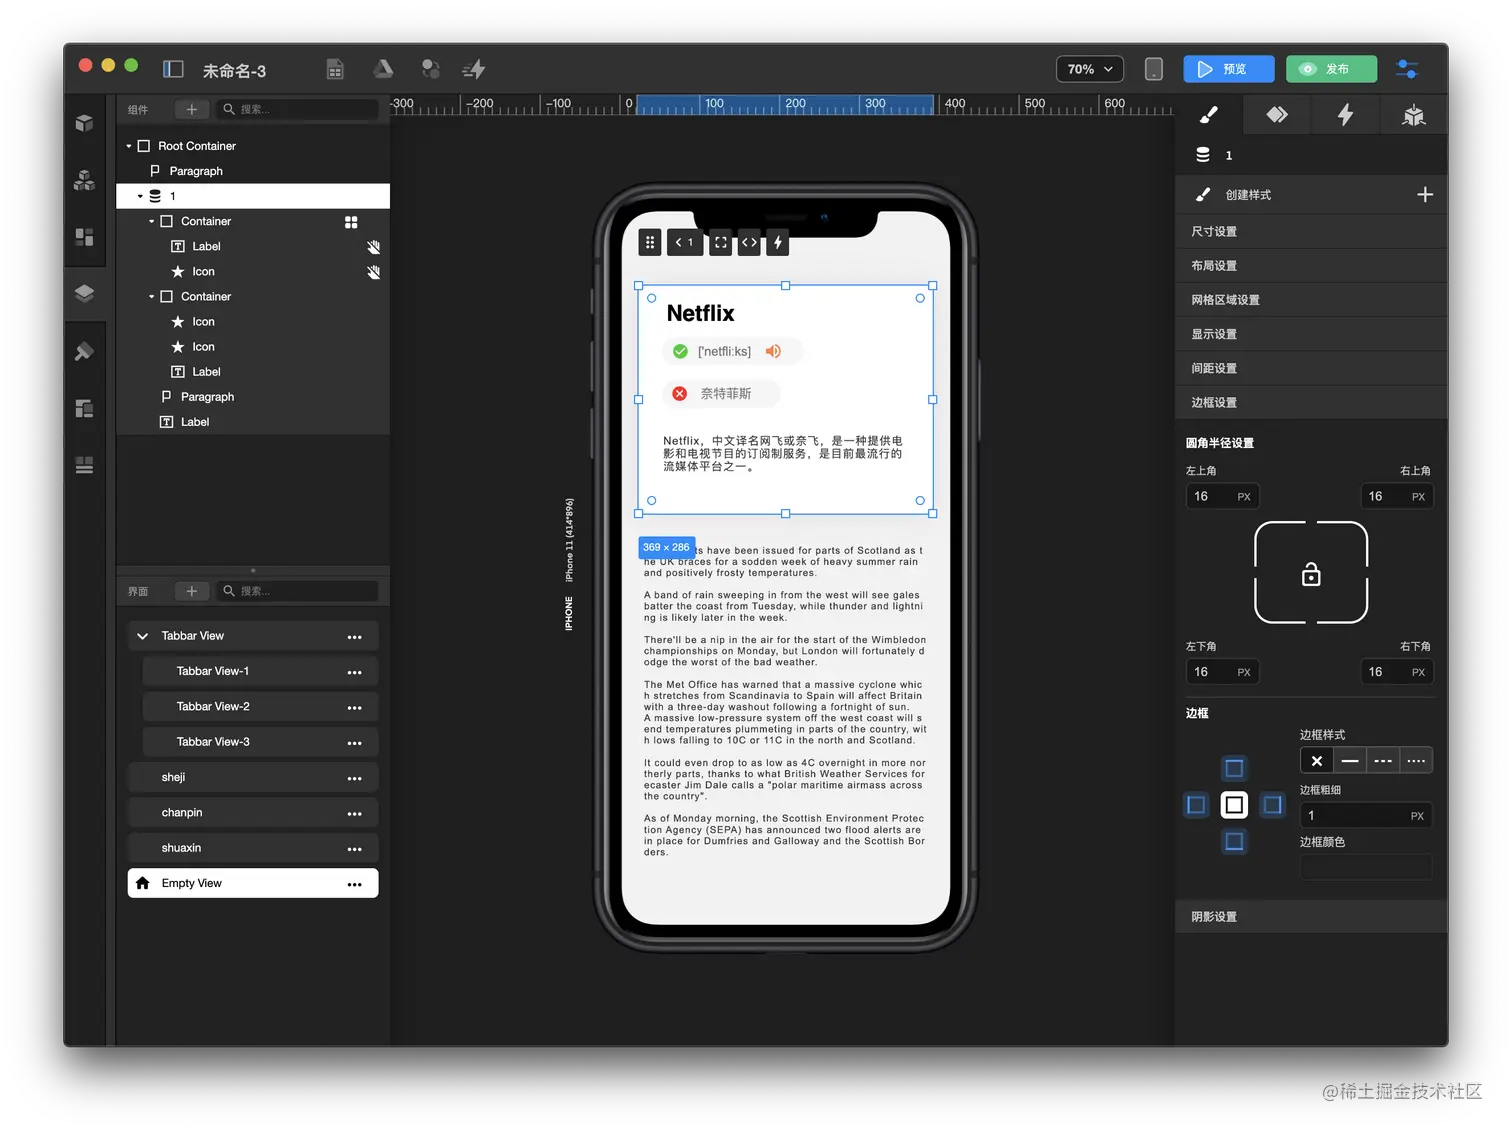The width and height of the screenshot is (1512, 1131).
Task: Collapse the tree node named 1
Action: (x=140, y=196)
